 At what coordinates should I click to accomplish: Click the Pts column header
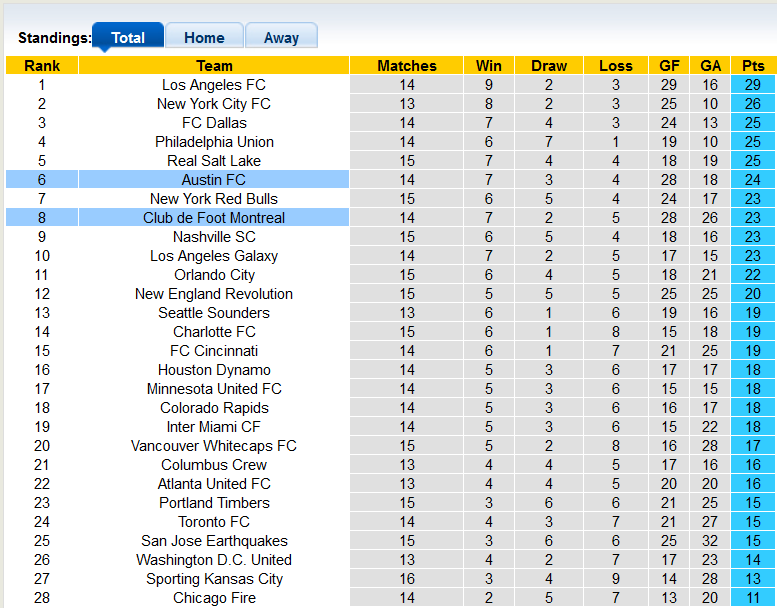[753, 66]
